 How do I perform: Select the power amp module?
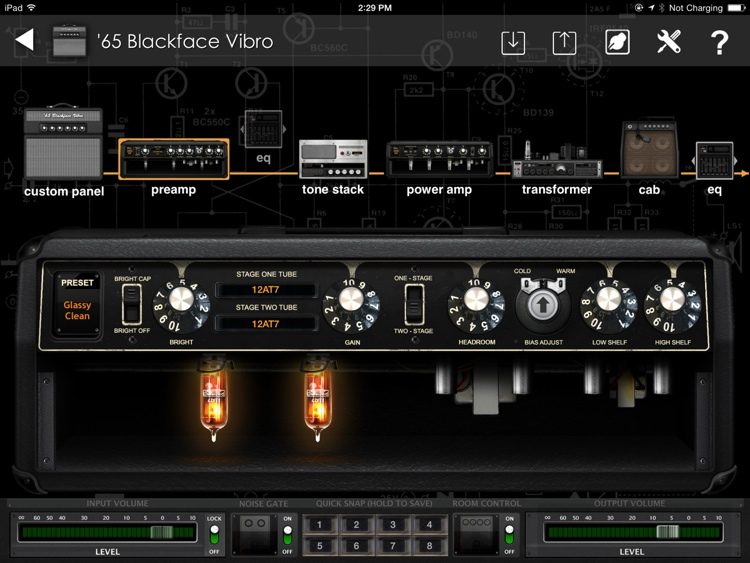coord(439,159)
